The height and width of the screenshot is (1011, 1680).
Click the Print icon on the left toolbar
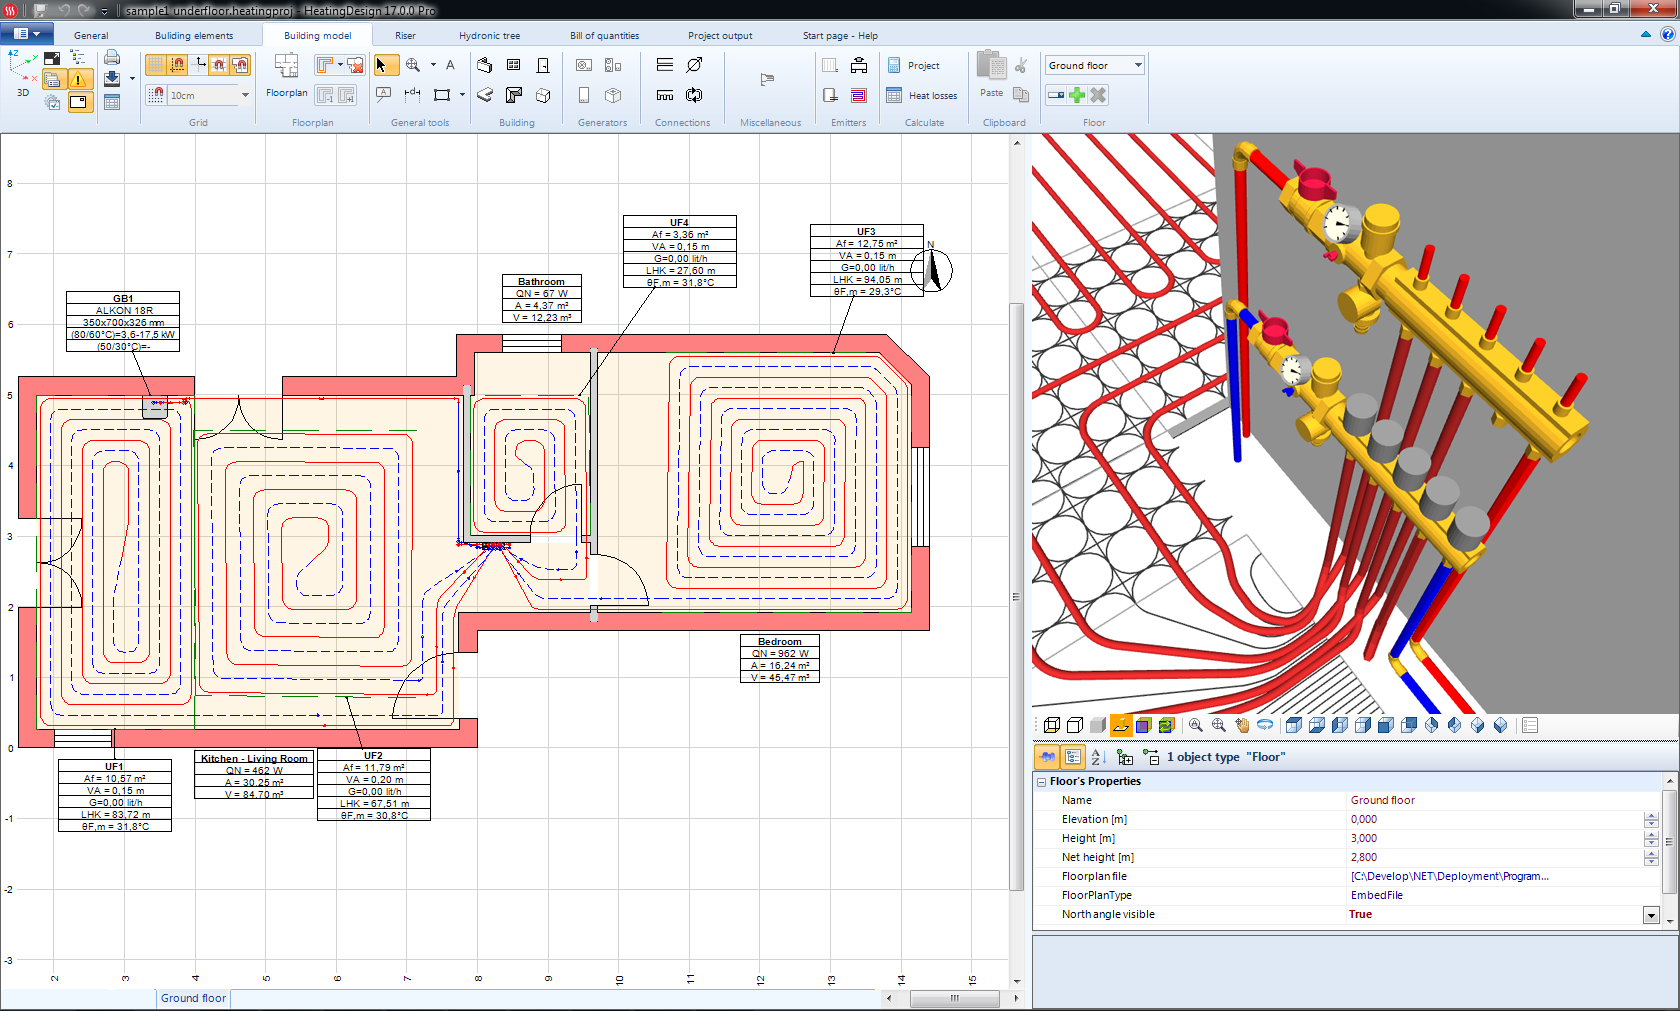pos(112,59)
